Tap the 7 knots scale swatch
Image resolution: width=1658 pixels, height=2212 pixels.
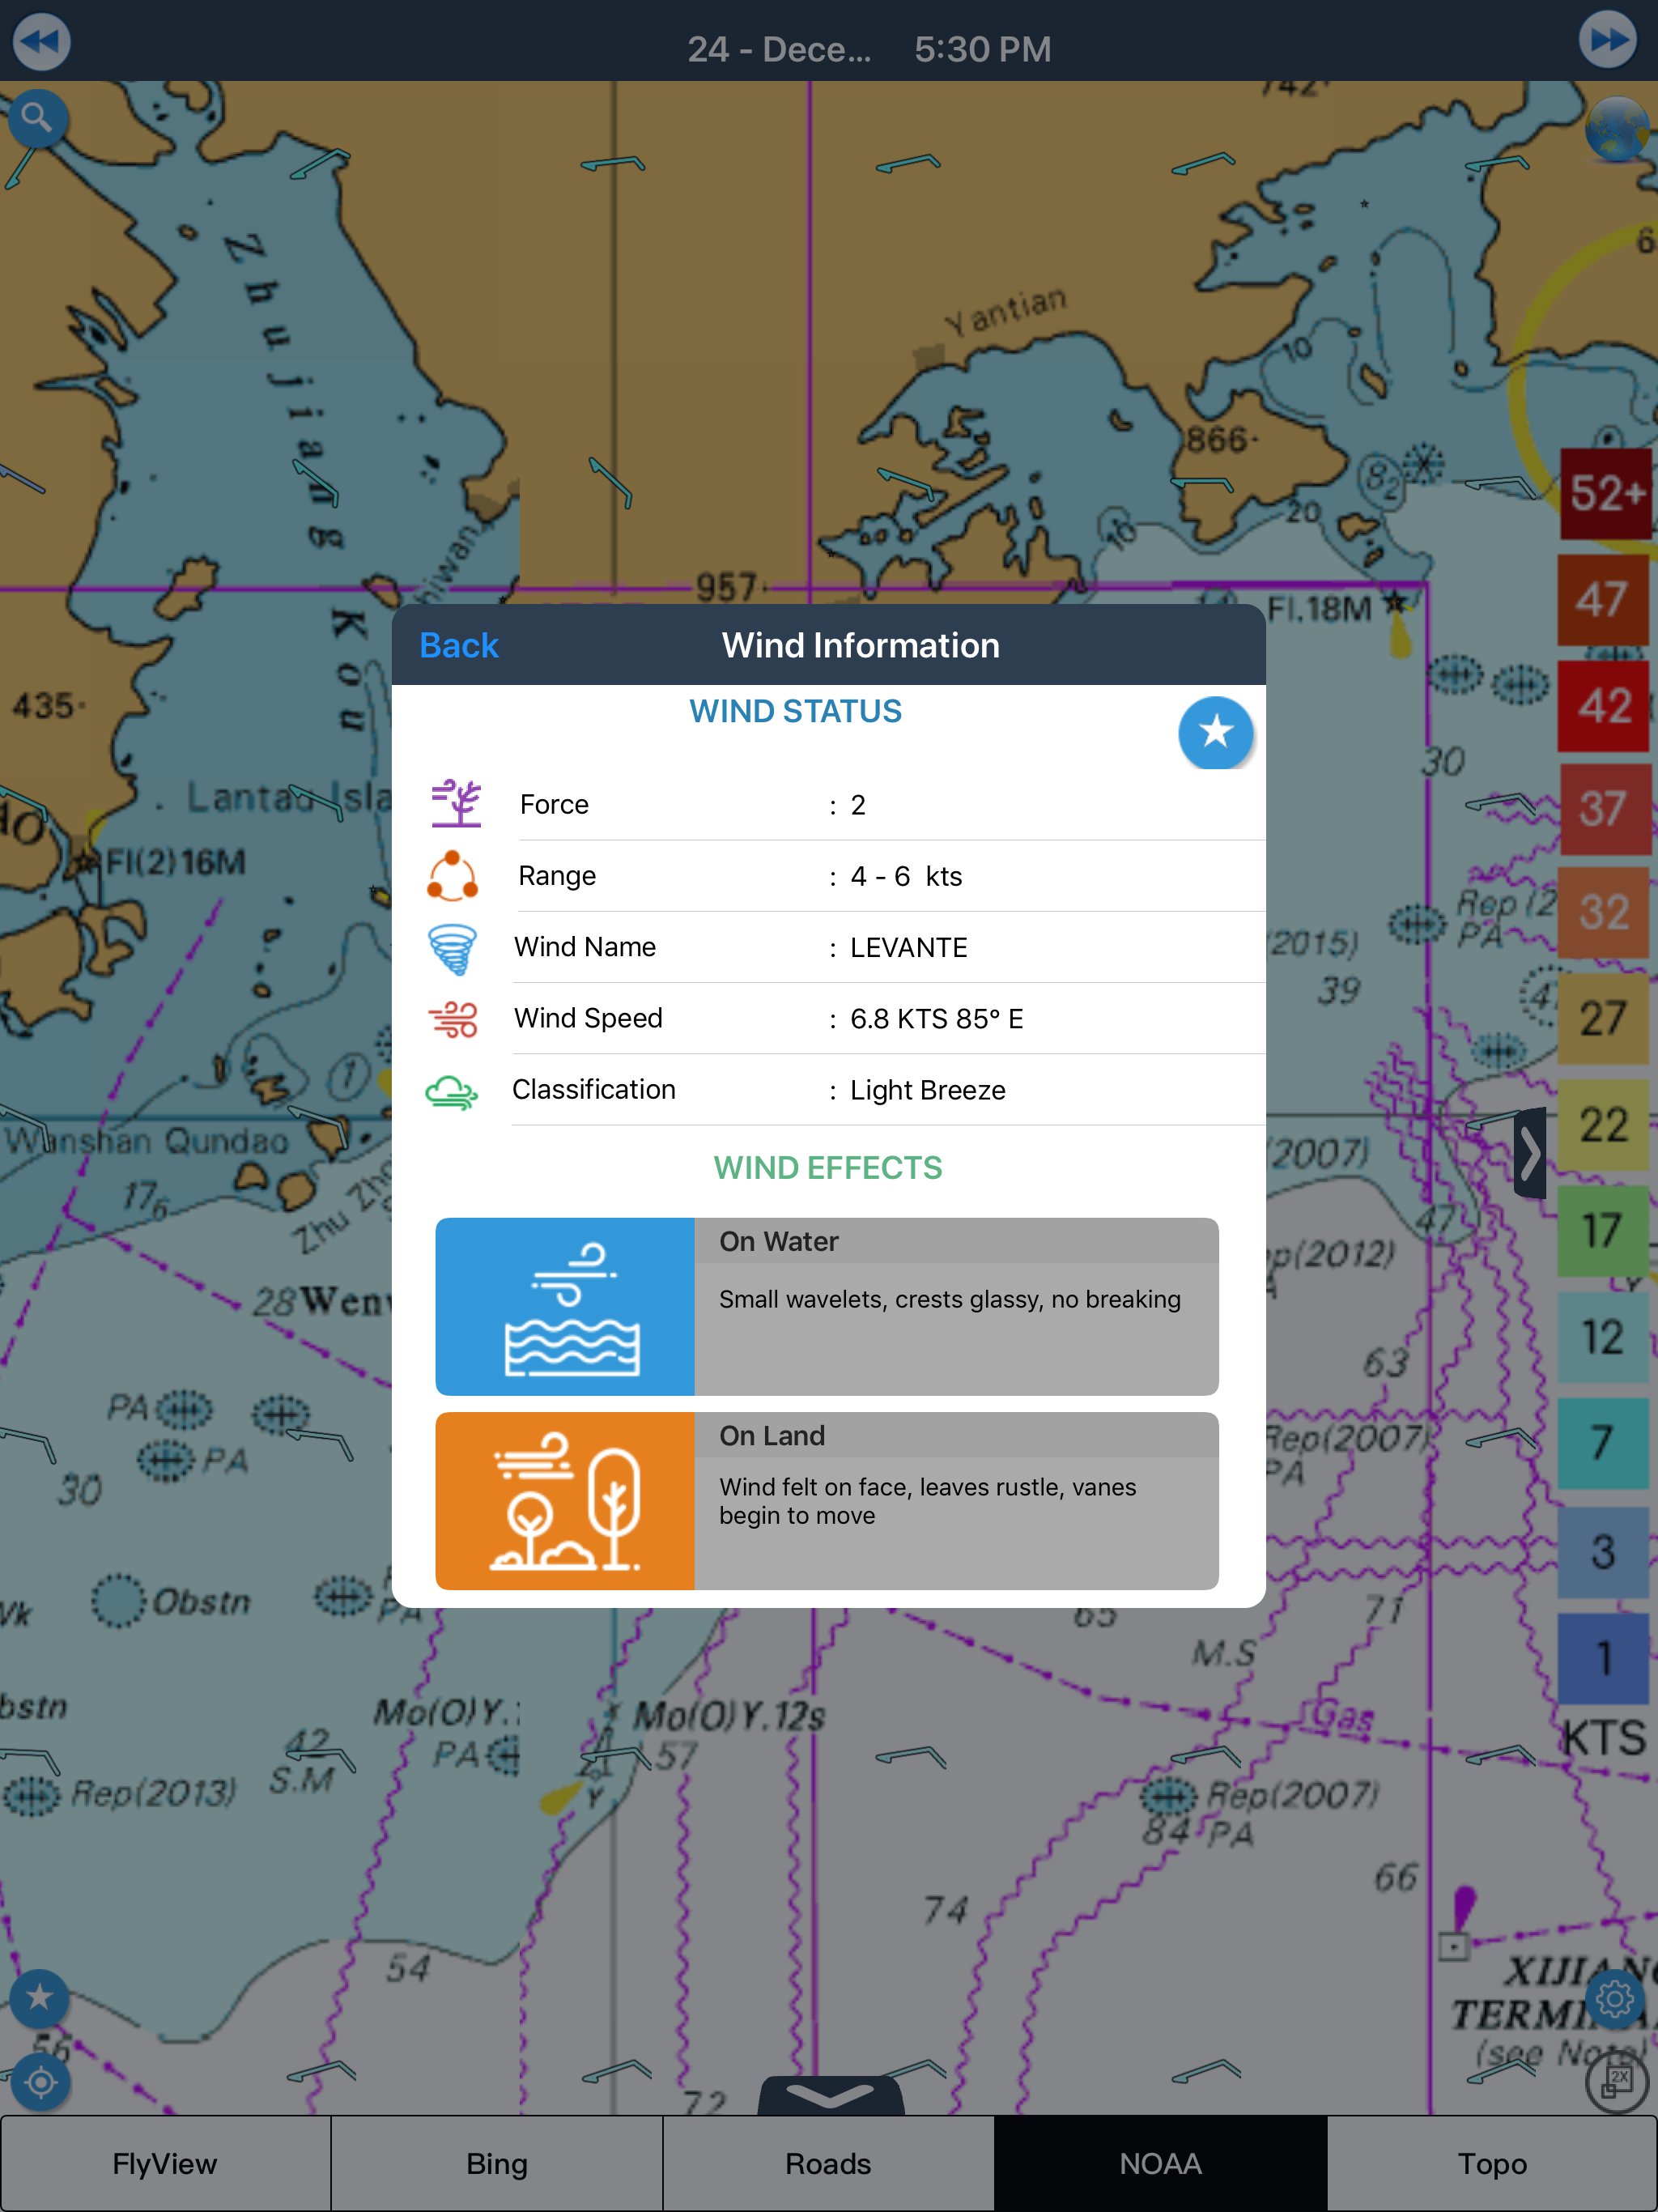click(x=1603, y=1444)
